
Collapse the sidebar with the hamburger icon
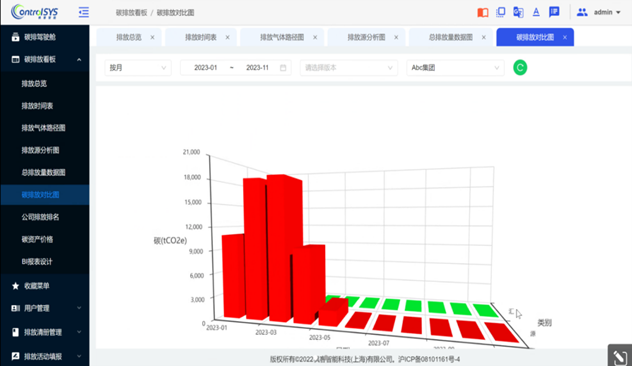(84, 12)
